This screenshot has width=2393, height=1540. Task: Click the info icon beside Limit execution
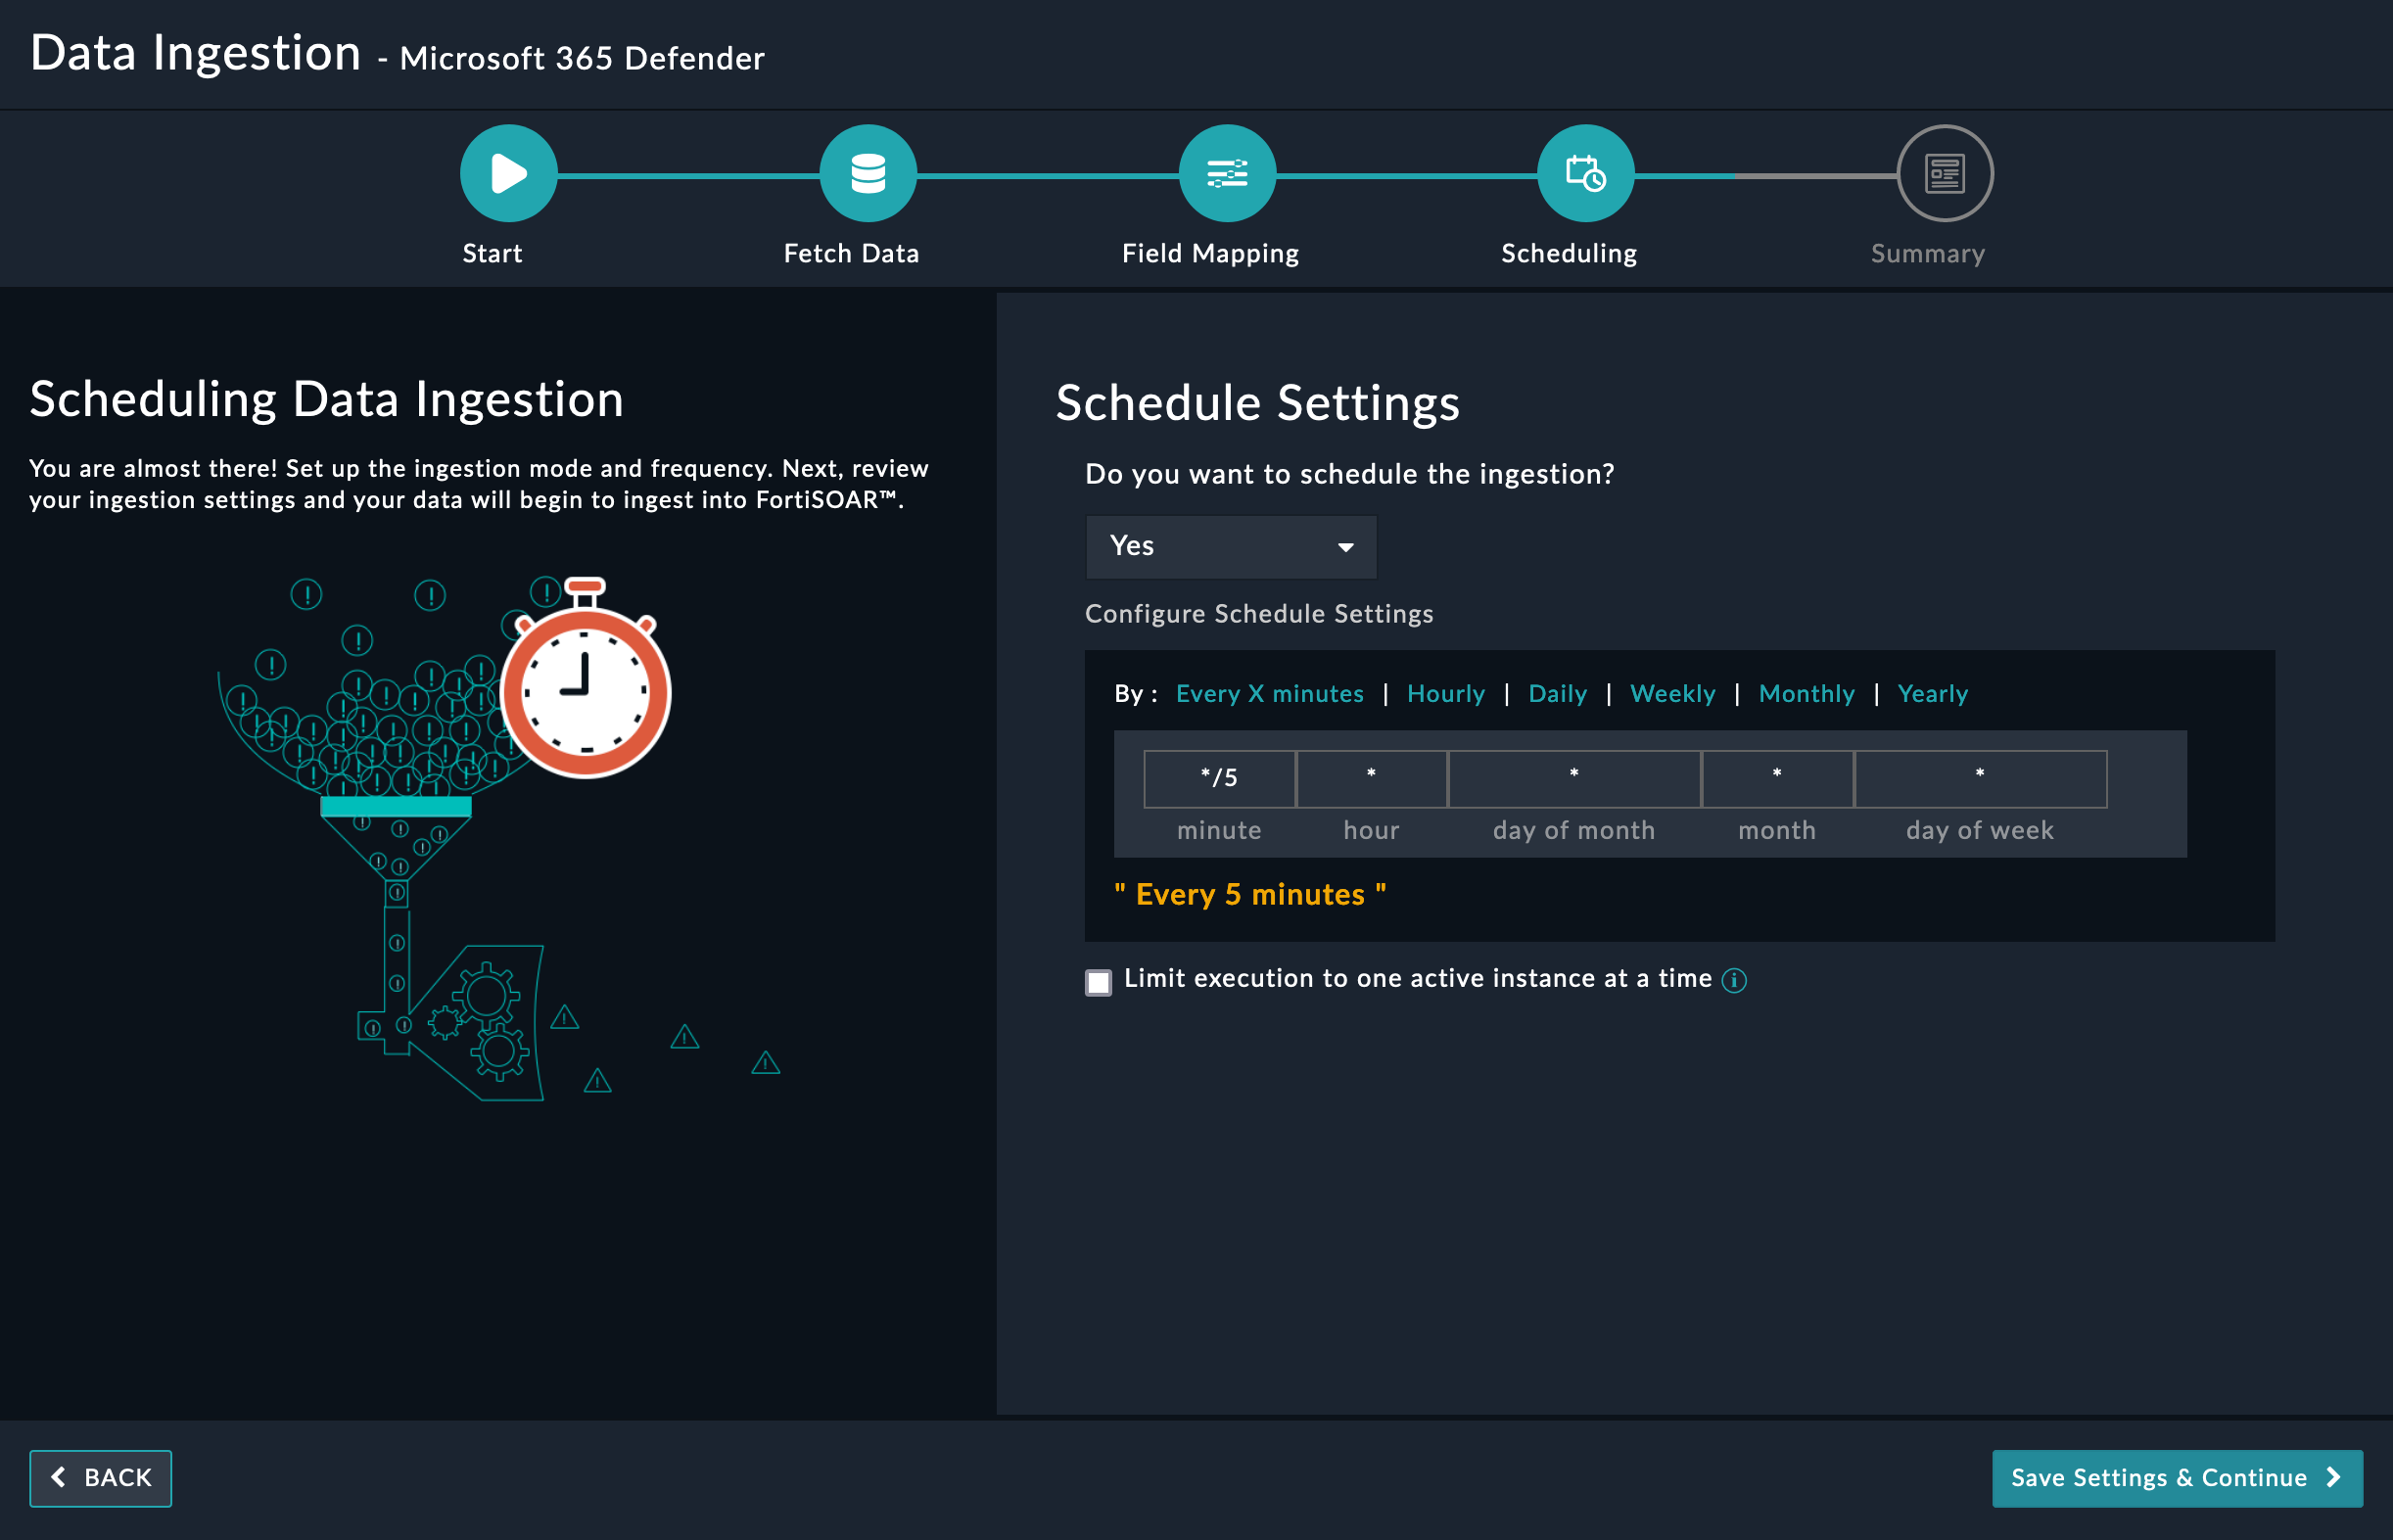pyautogui.click(x=1734, y=980)
